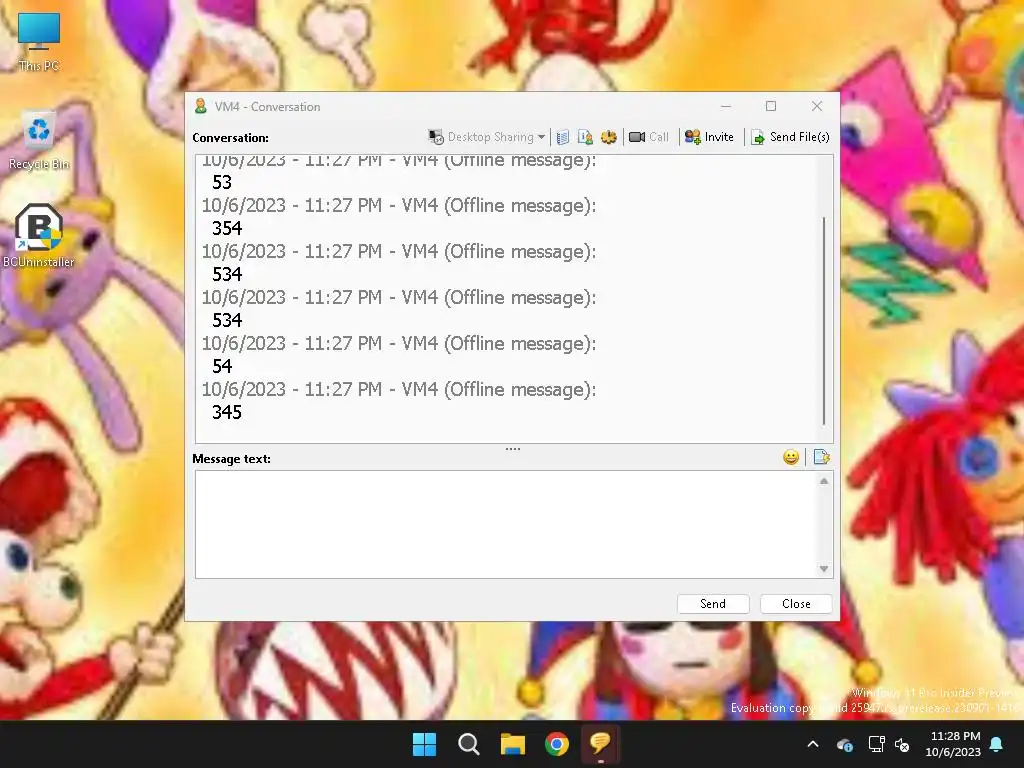The width and height of the screenshot is (1024, 768).
Task: Invite users to the conversation
Action: (x=709, y=137)
